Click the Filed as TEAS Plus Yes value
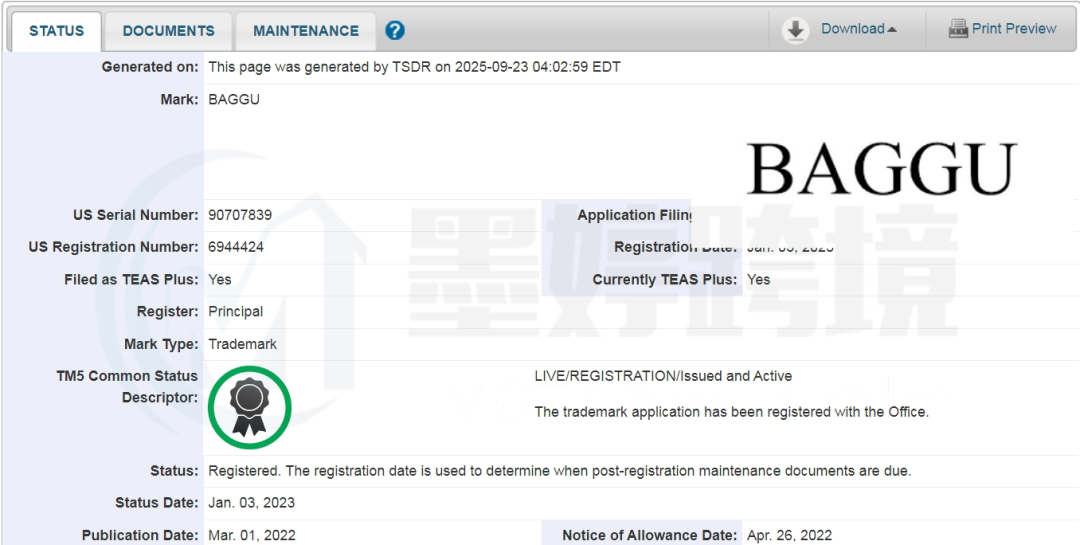The height and width of the screenshot is (545, 1080). pos(220,280)
